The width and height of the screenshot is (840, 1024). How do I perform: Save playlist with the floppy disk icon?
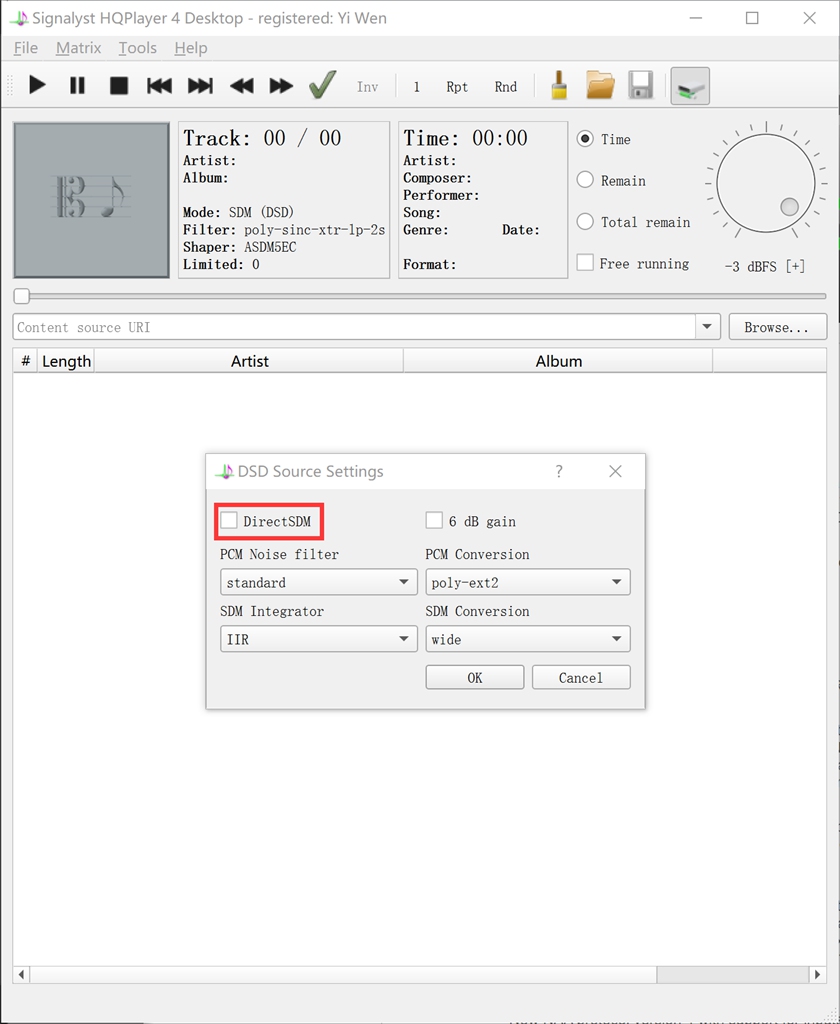click(641, 85)
